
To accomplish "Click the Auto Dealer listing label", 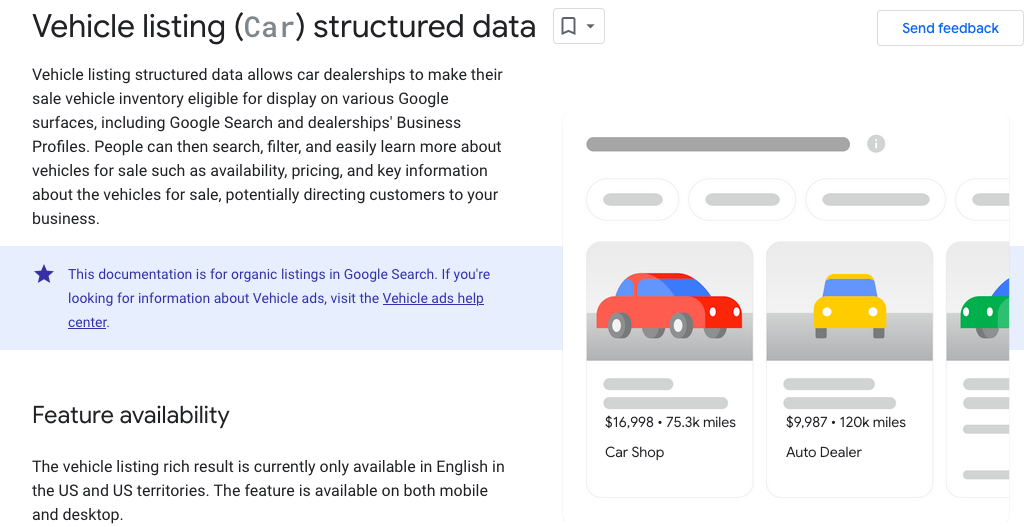I will click(x=823, y=452).
